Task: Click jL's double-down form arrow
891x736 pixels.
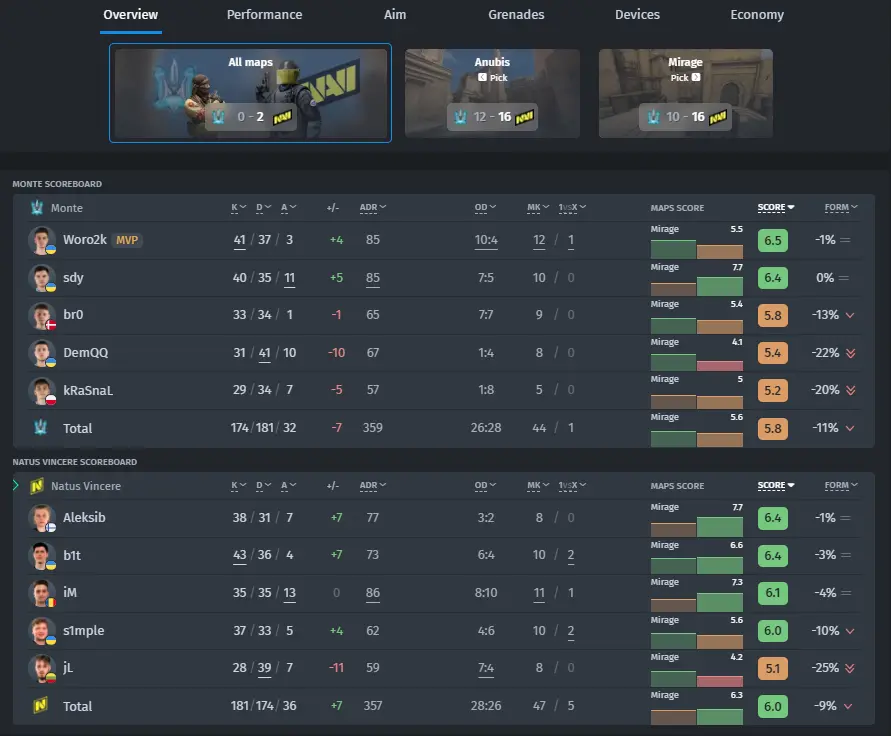Action: coord(850,668)
